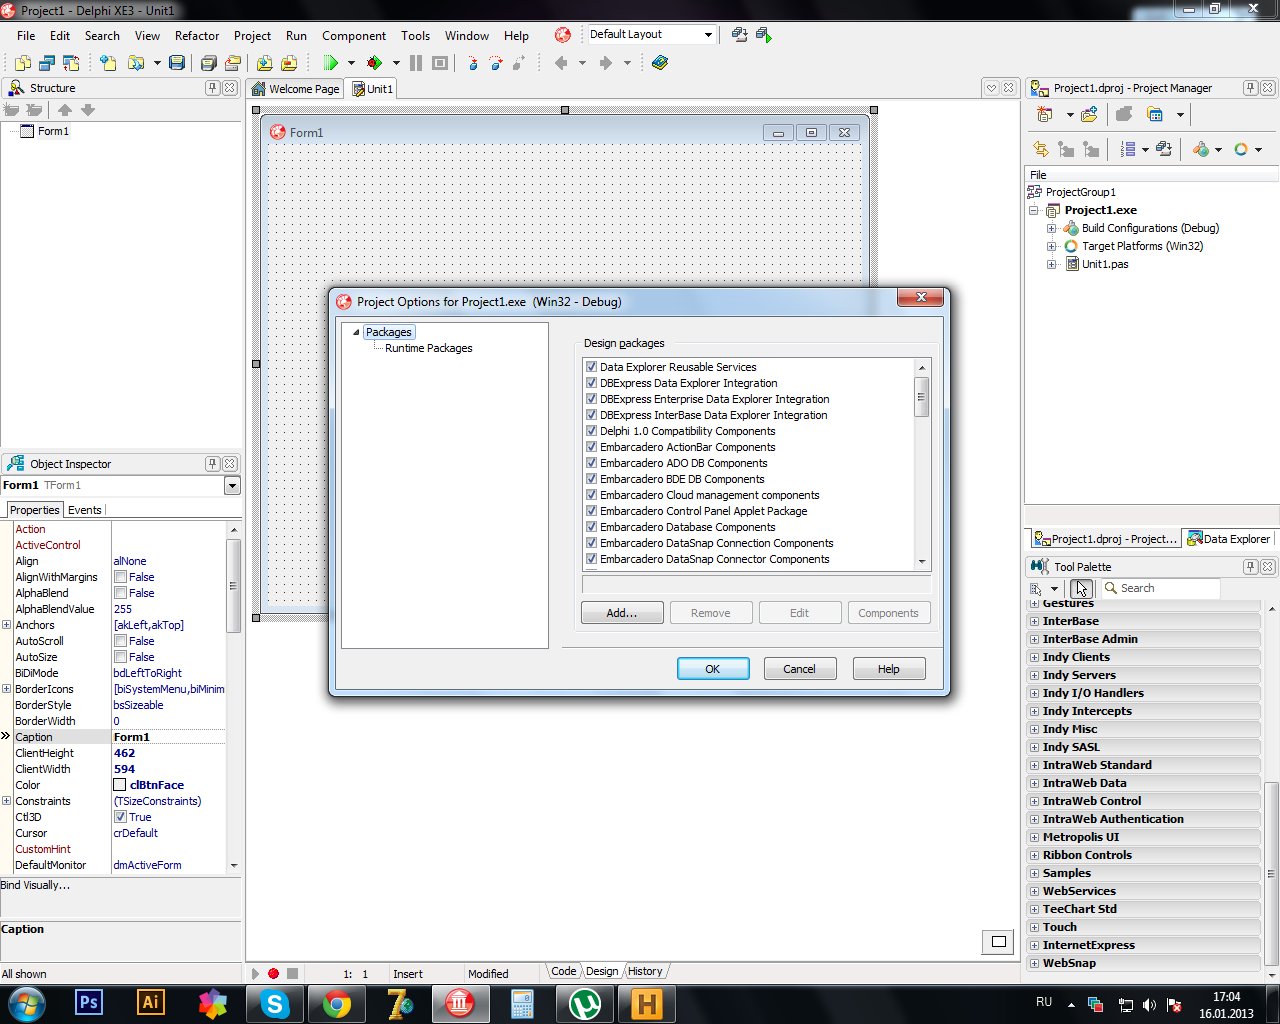Click OK in the Project Options dialog
Image resolution: width=1280 pixels, height=1024 pixels.
point(713,669)
